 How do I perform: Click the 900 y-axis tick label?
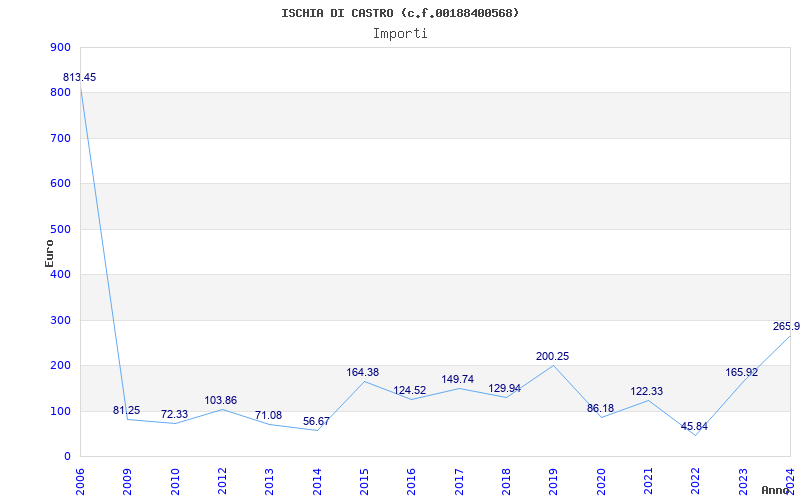click(x=61, y=47)
